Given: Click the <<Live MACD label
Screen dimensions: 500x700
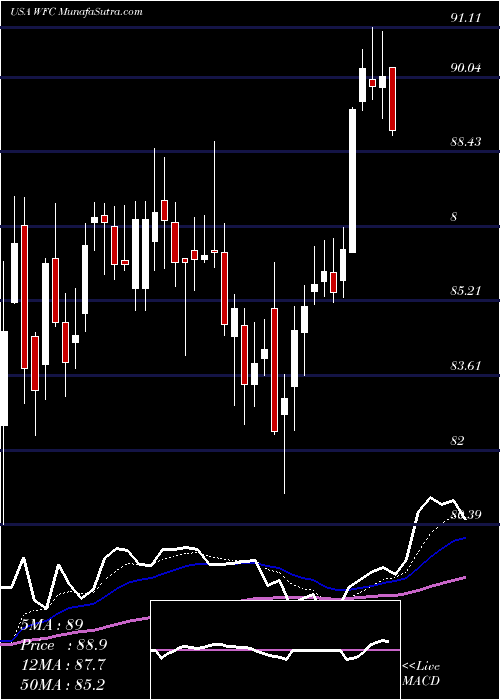Looking at the screenshot, I should pos(421,673).
